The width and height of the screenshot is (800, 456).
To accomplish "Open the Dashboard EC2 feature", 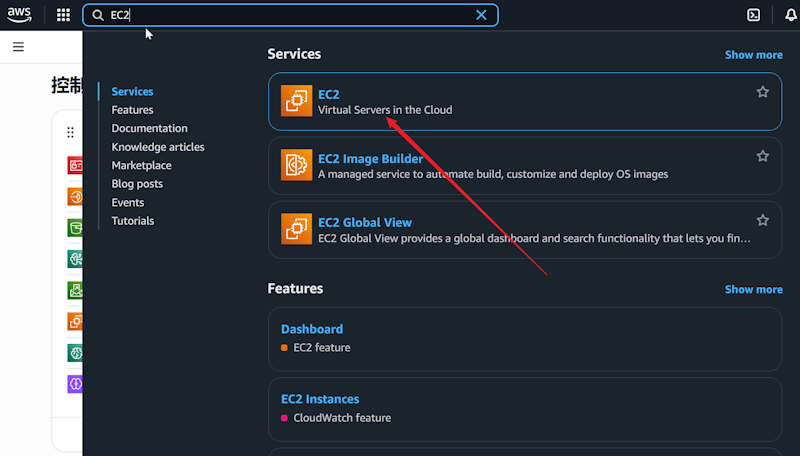I will (x=312, y=329).
